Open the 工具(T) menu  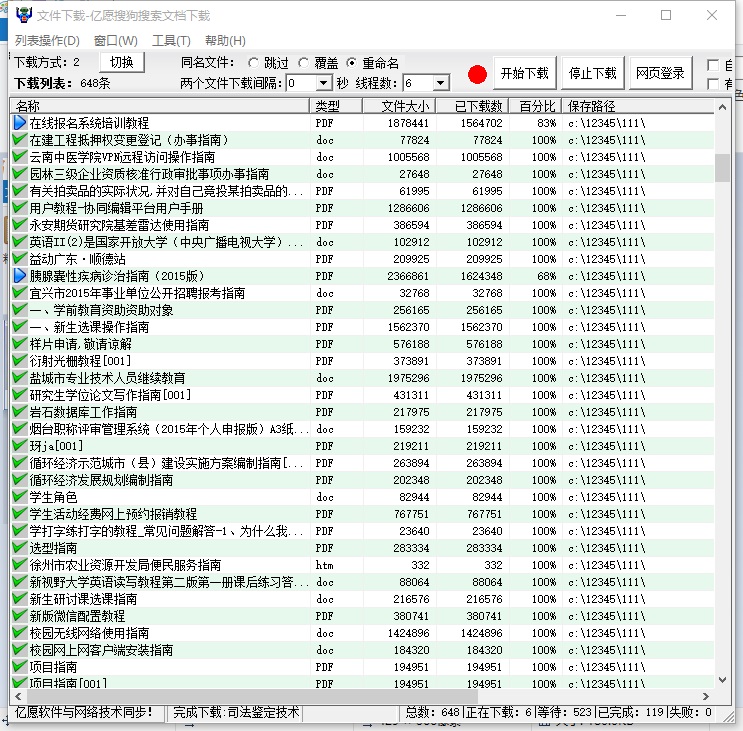click(171, 41)
